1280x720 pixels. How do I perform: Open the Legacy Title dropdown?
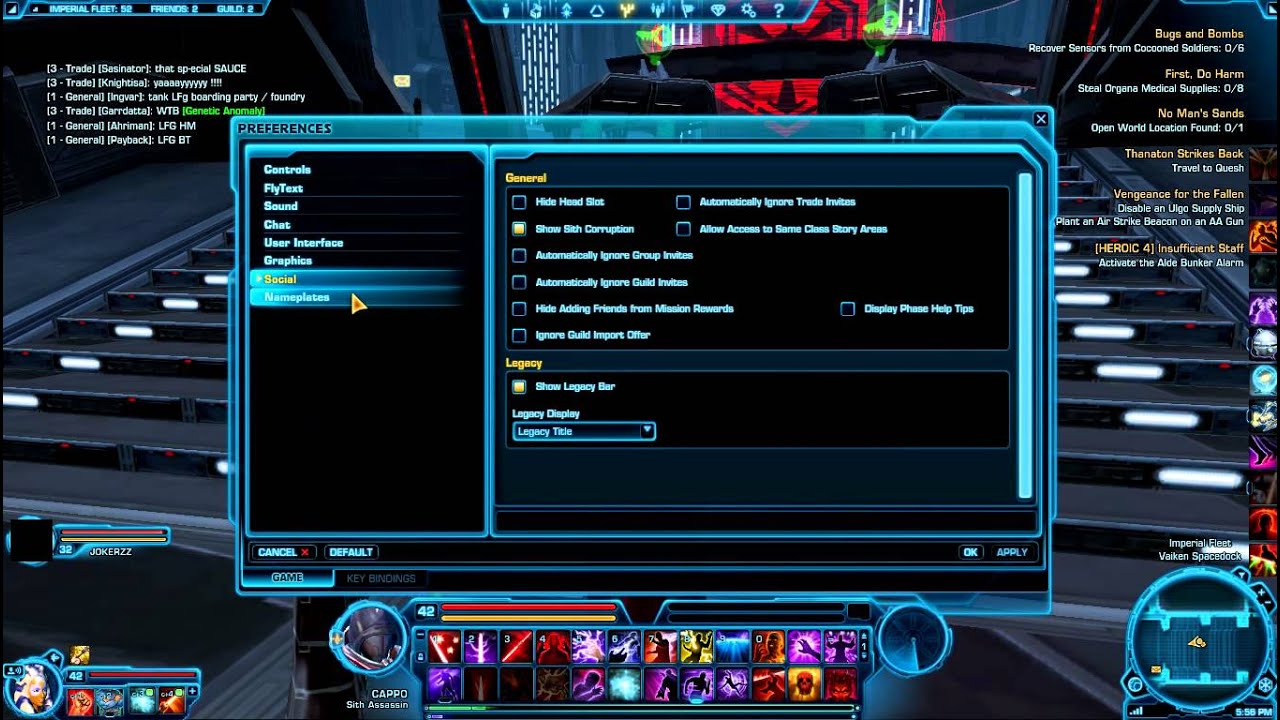[x=584, y=431]
